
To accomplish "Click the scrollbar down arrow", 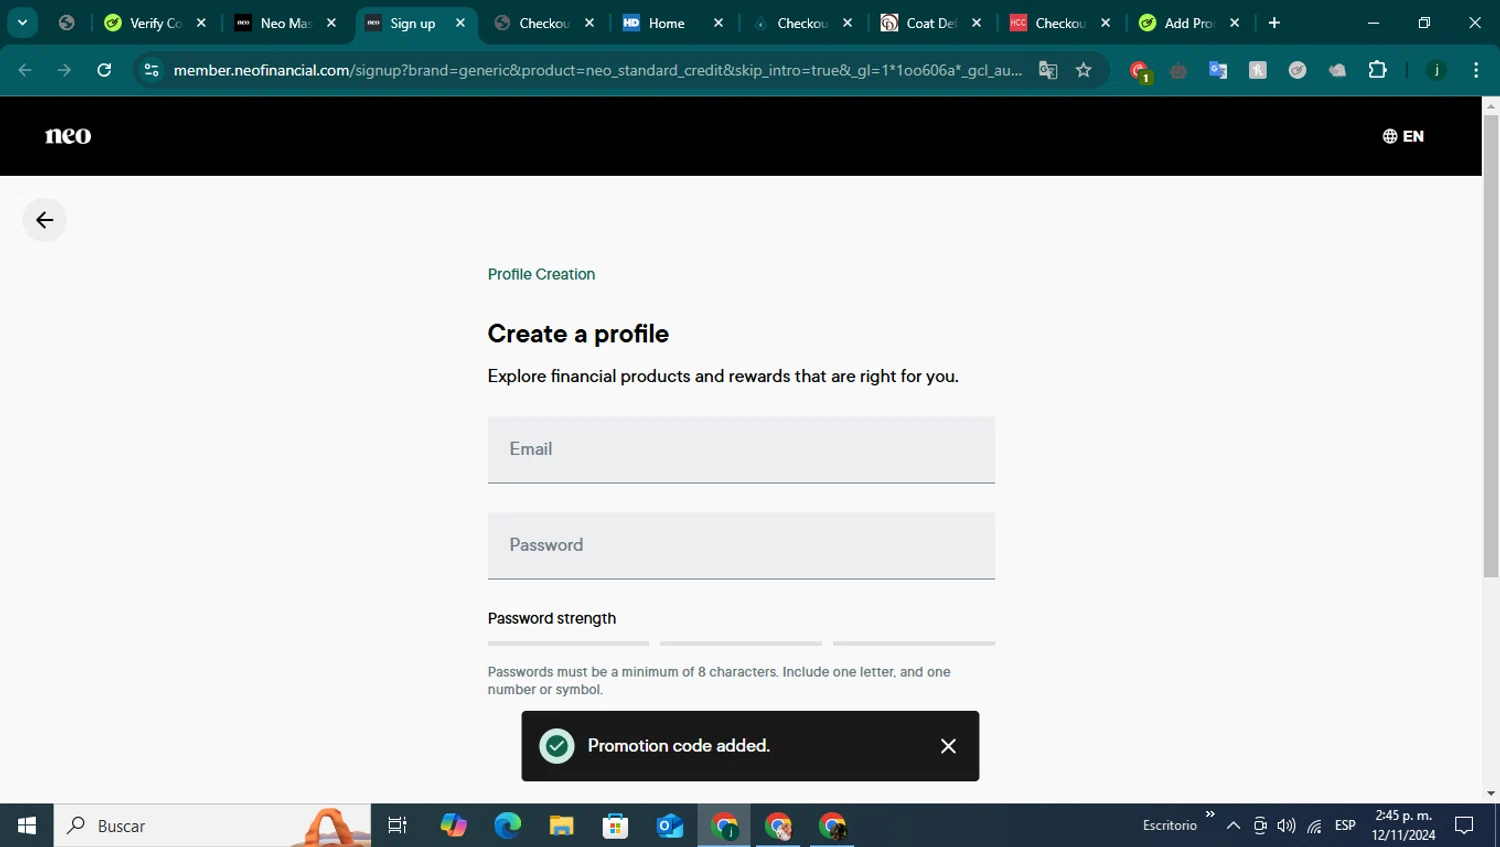I will click(1491, 793).
